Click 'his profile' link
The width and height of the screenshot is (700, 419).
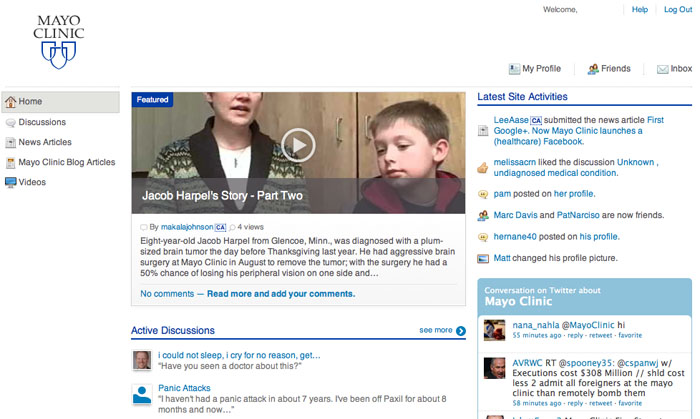[x=600, y=236]
